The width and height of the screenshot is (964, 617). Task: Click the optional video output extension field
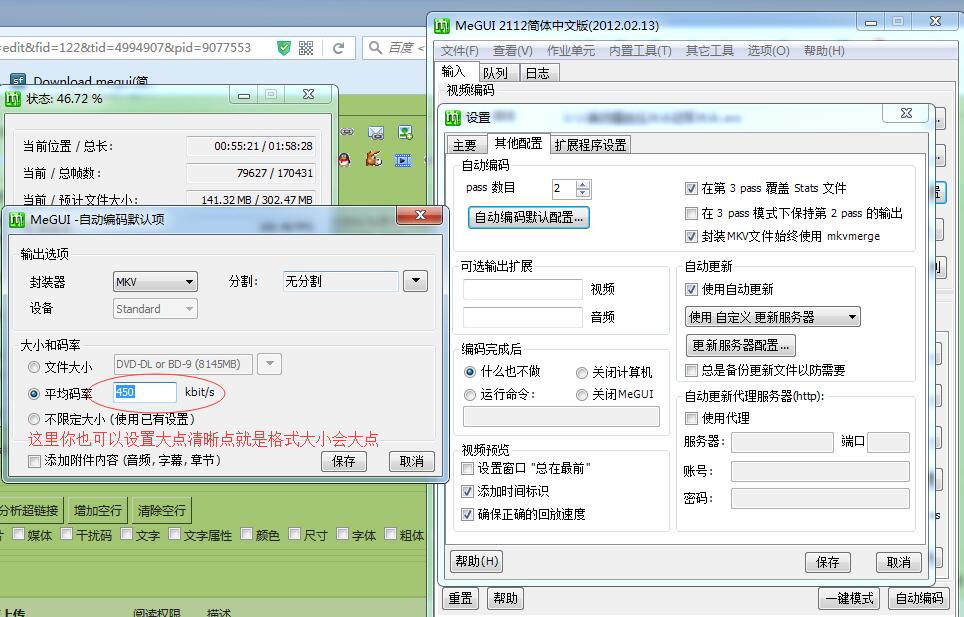[523, 289]
